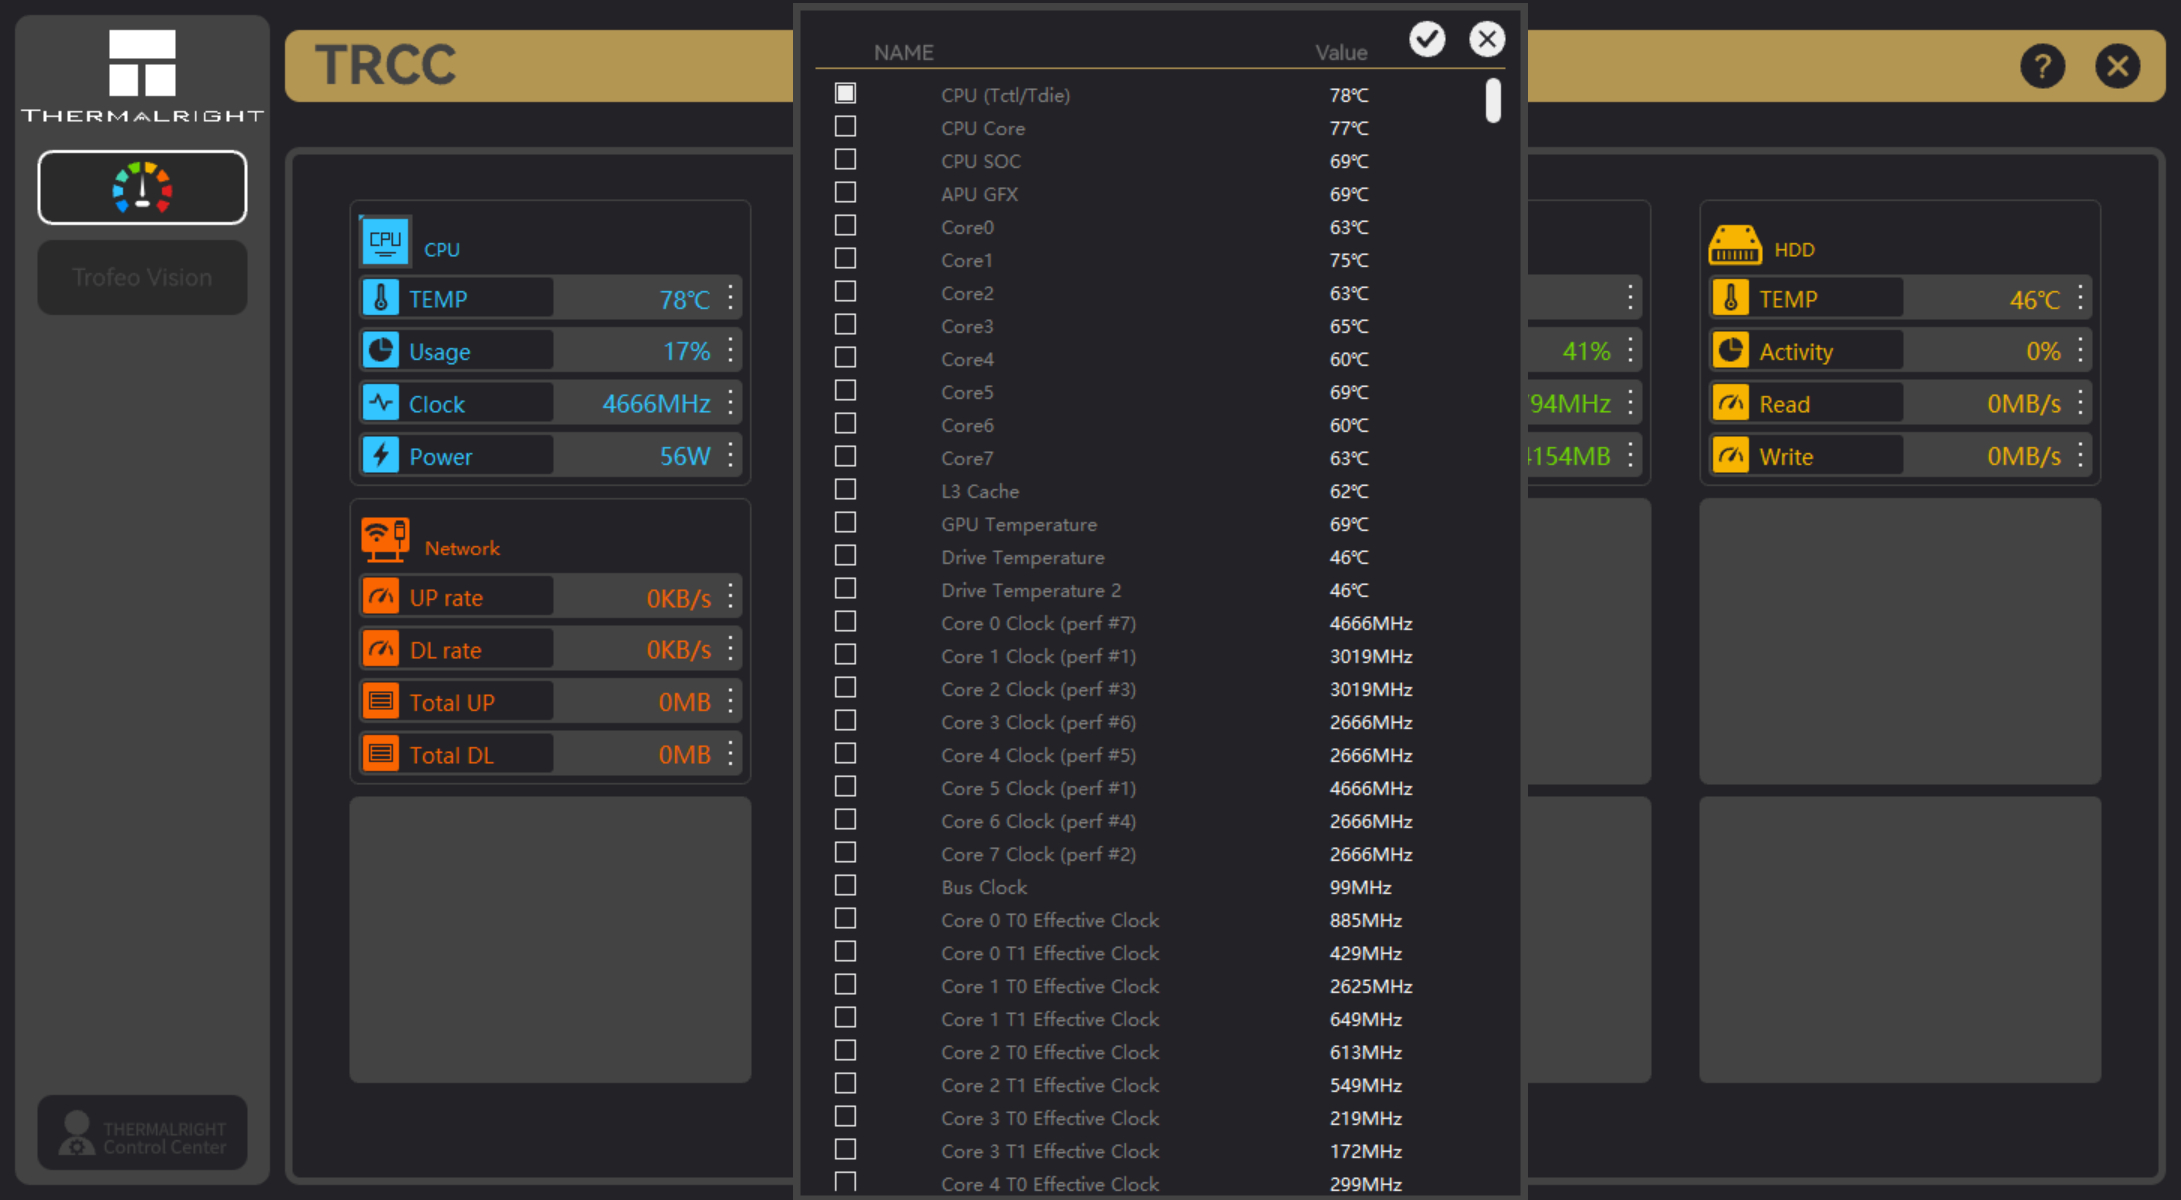
Task: Open three-dot menu on Total DL row
Action: click(x=731, y=754)
